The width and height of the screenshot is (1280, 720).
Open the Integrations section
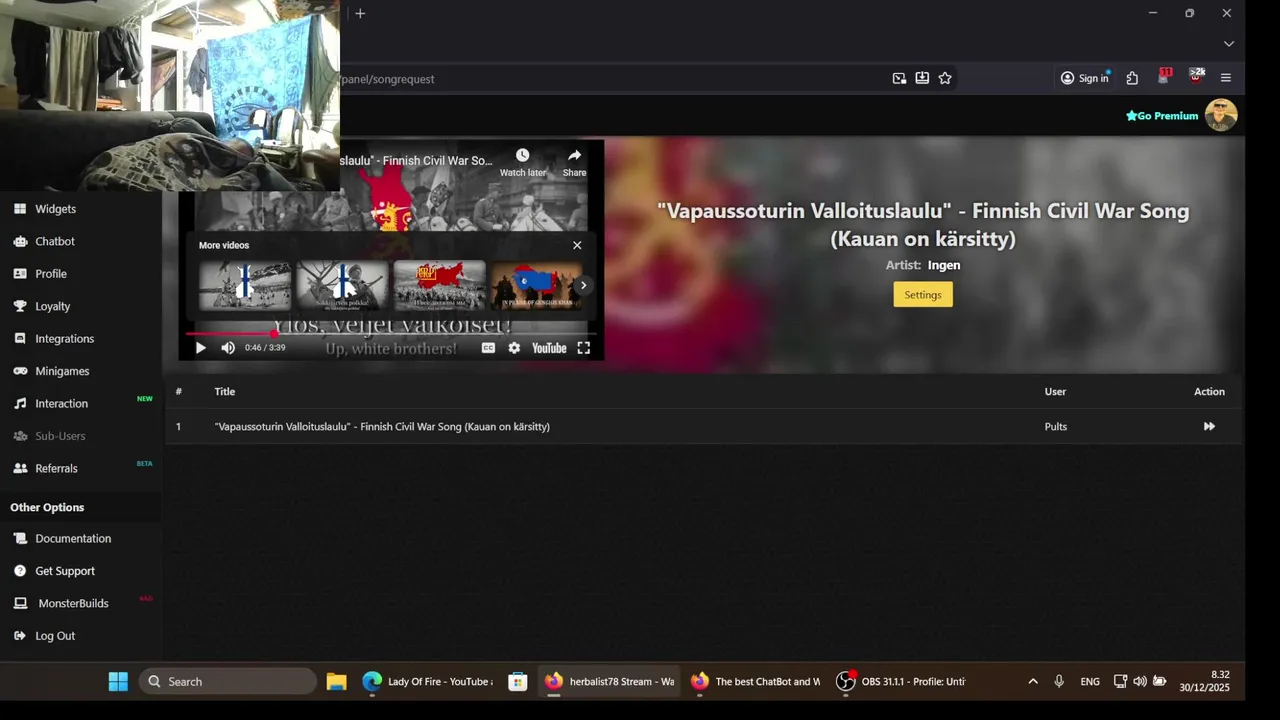click(x=64, y=339)
